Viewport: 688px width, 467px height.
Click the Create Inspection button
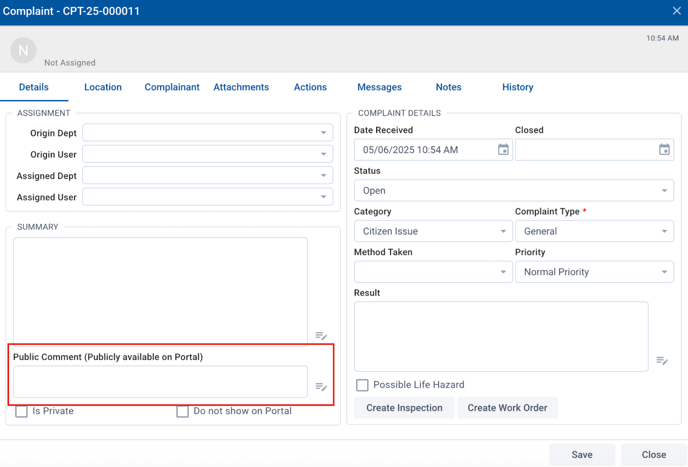tap(404, 408)
